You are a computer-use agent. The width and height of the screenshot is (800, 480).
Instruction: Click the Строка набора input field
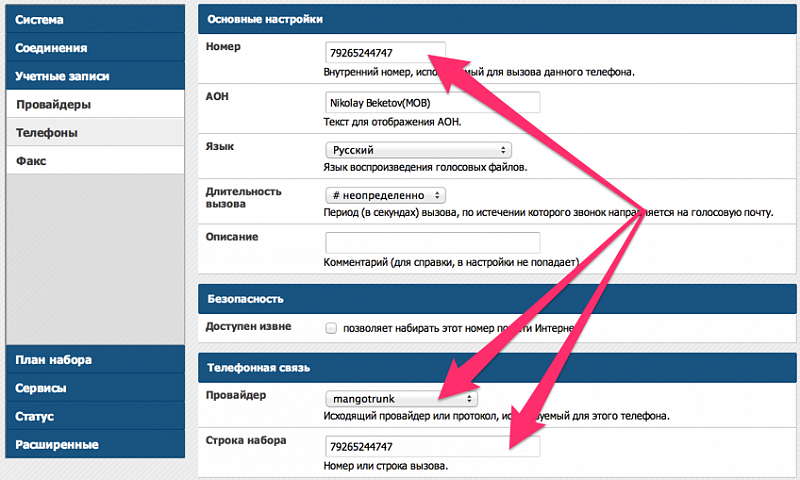tap(433, 447)
